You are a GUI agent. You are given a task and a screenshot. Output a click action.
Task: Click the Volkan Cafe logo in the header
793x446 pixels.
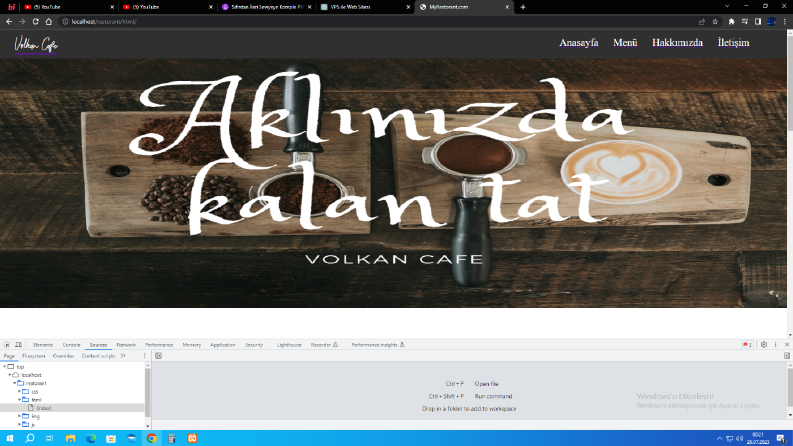(36, 44)
